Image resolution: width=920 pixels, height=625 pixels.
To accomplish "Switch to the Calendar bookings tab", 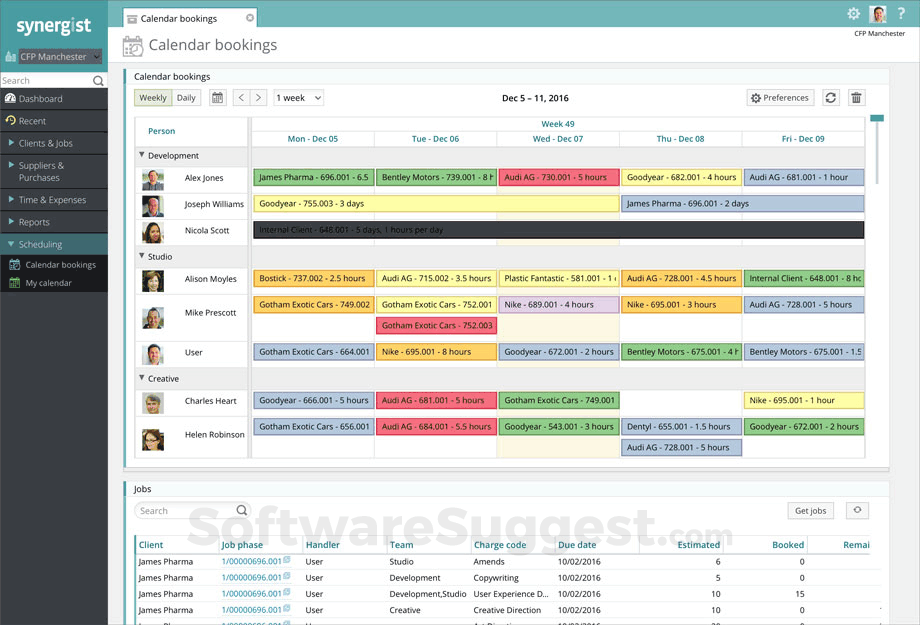I will [181, 16].
